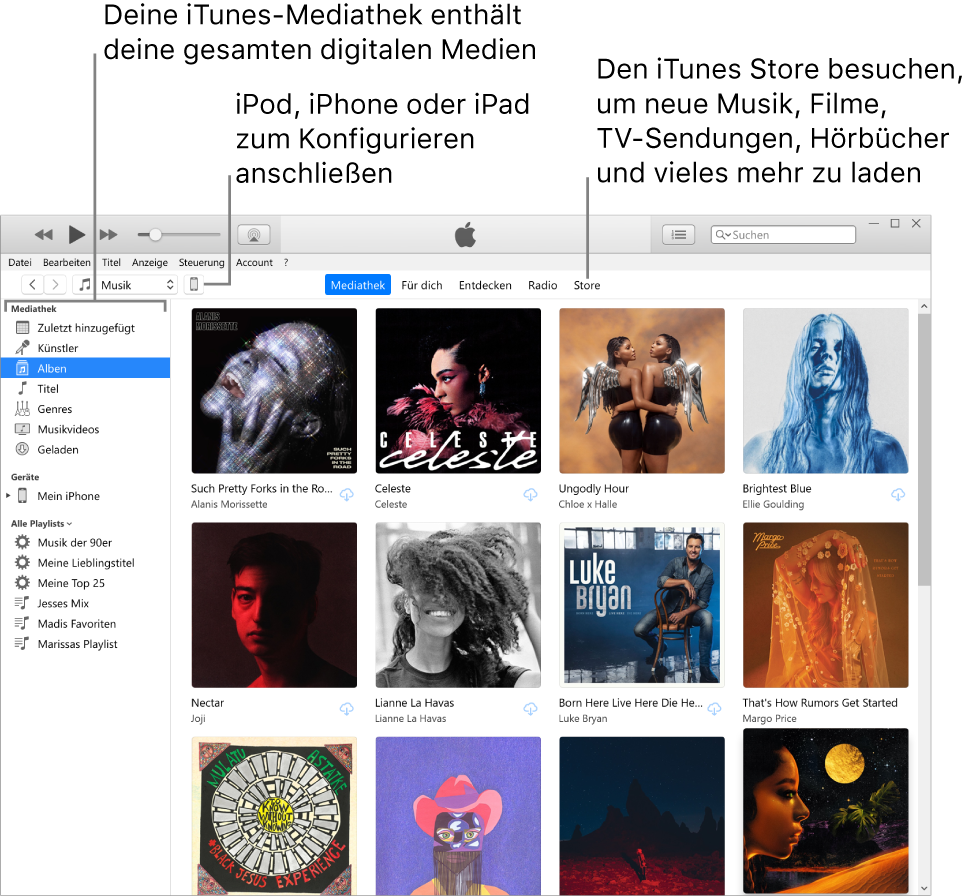Select Künstler in the sidebar

pos(85,348)
